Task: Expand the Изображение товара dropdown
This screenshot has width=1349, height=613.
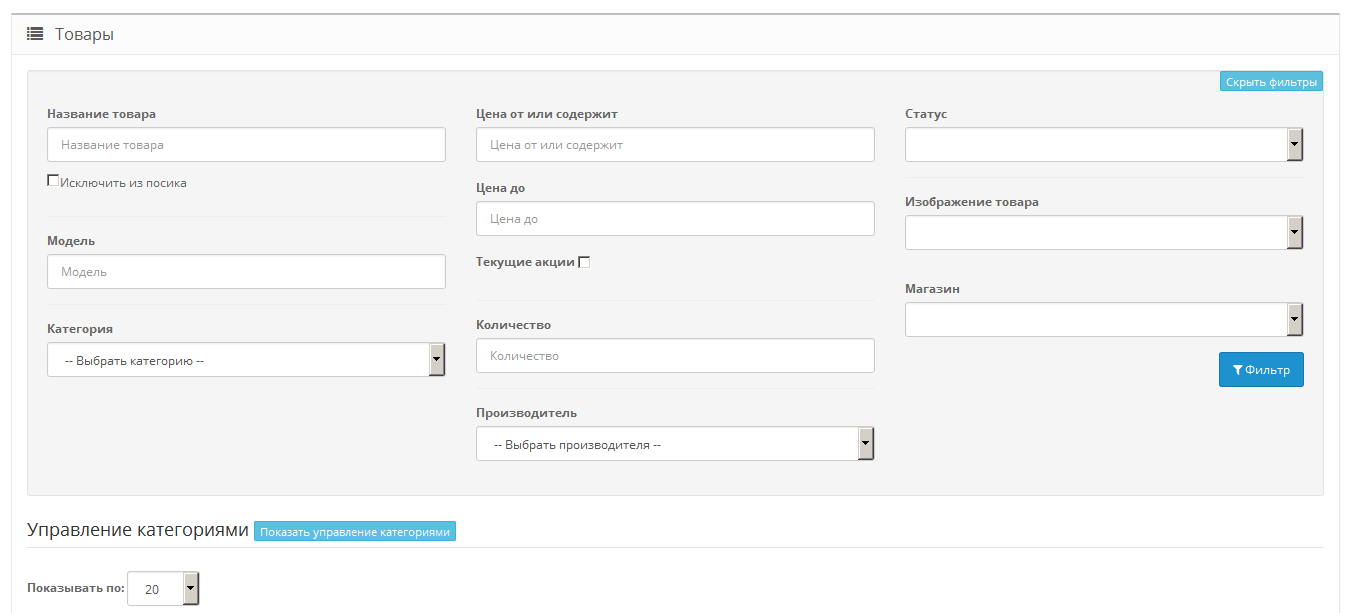Action: tap(1104, 232)
